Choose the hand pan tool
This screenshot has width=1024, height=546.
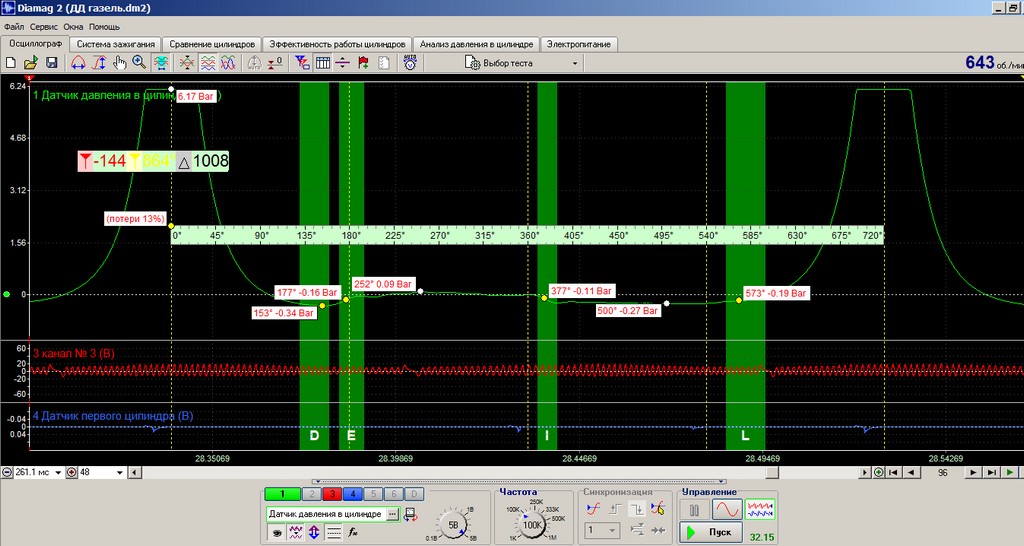point(120,63)
